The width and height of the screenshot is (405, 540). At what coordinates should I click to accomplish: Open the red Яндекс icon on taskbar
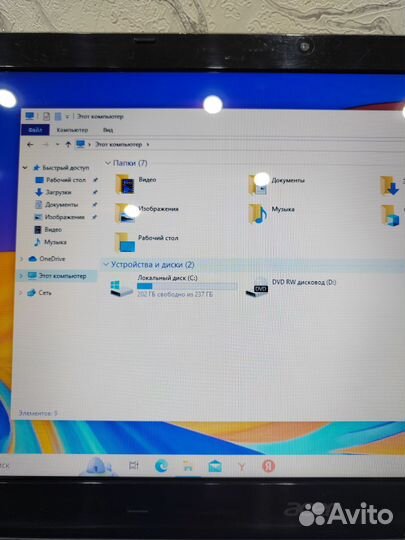point(269,466)
